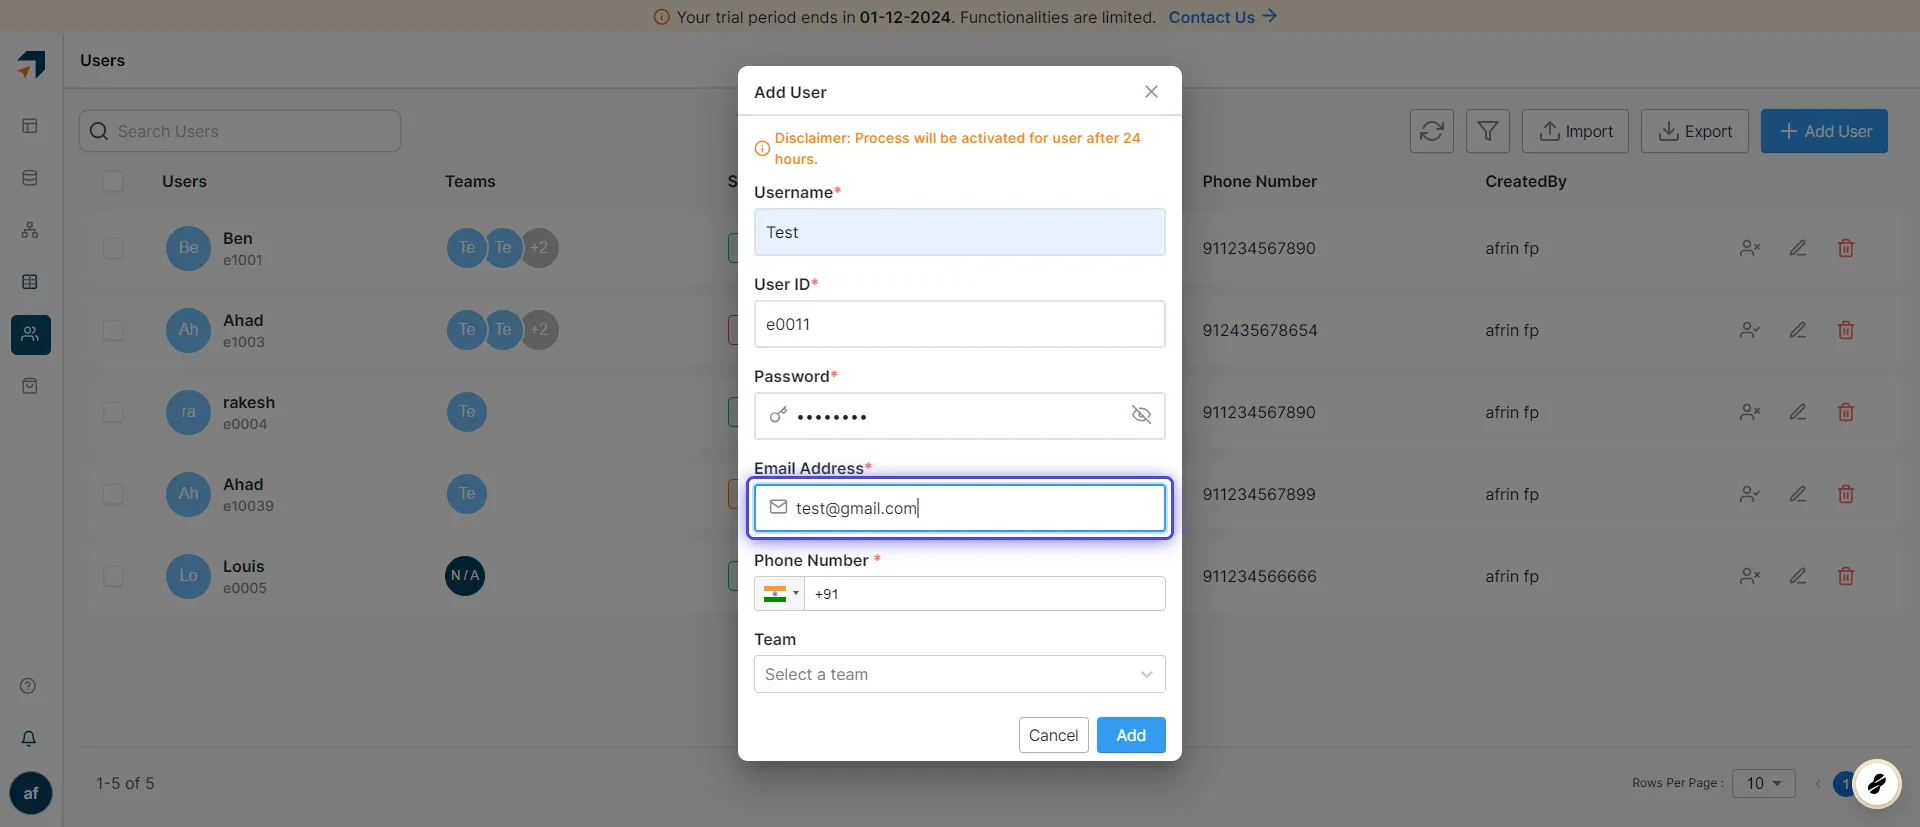Follow the Contact Us link
Viewport: 1920px width, 827px height.
1222,17
